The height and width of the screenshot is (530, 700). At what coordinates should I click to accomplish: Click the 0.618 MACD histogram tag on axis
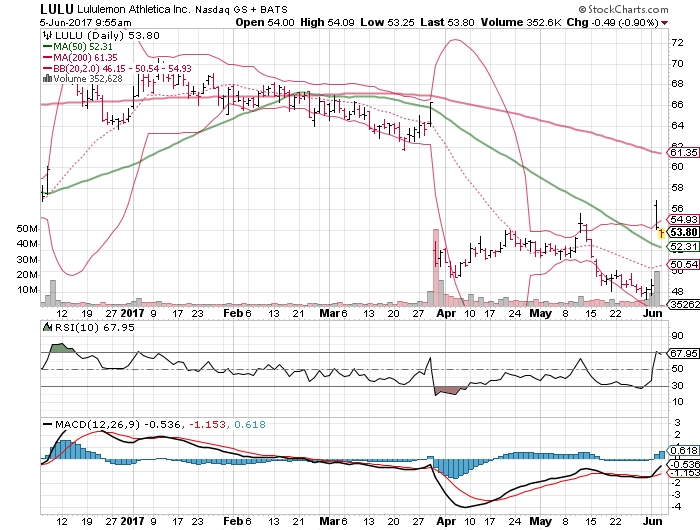click(683, 451)
